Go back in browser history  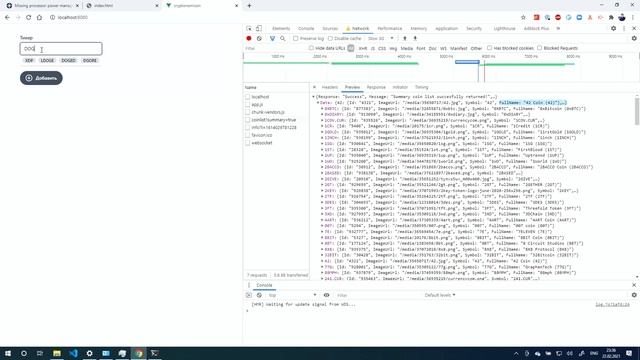click(x=7, y=18)
